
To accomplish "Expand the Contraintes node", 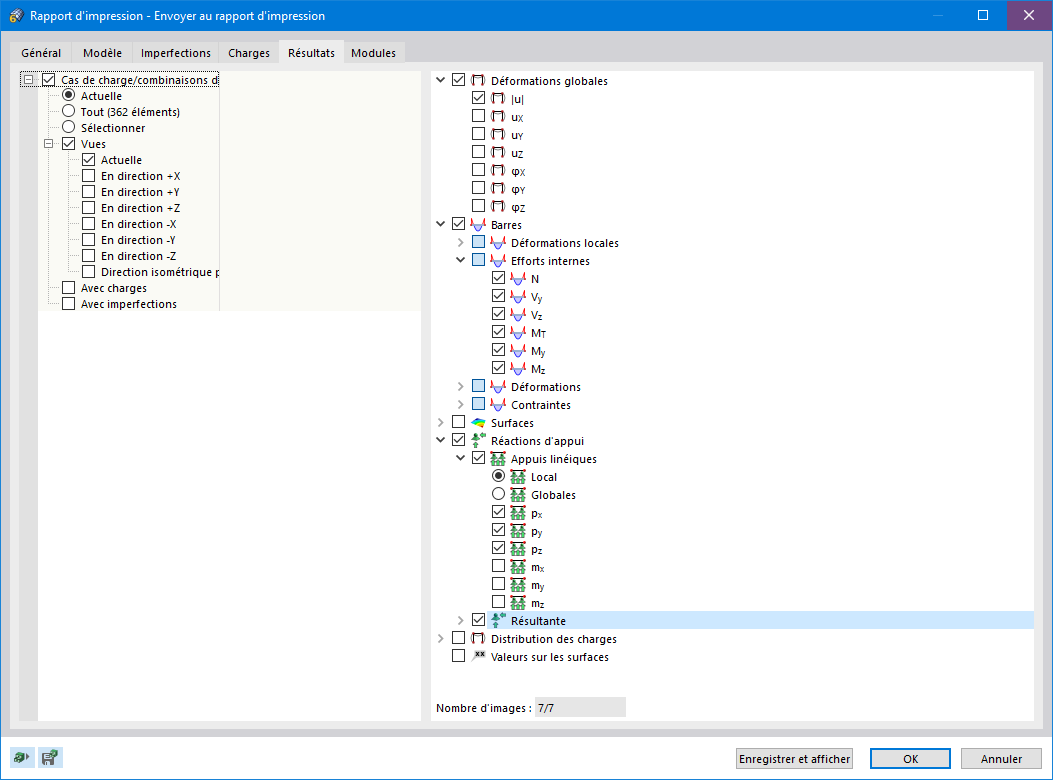I will (x=461, y=404).
